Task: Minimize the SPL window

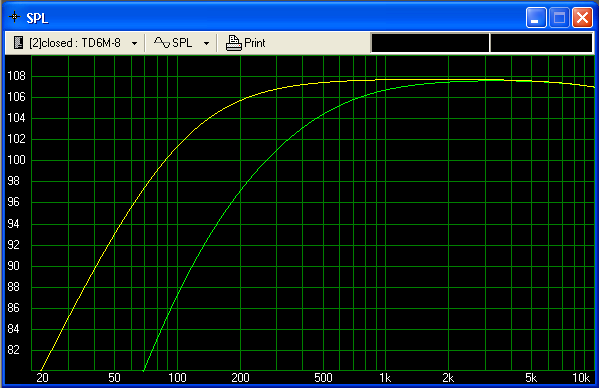Action: click(536, 18)
